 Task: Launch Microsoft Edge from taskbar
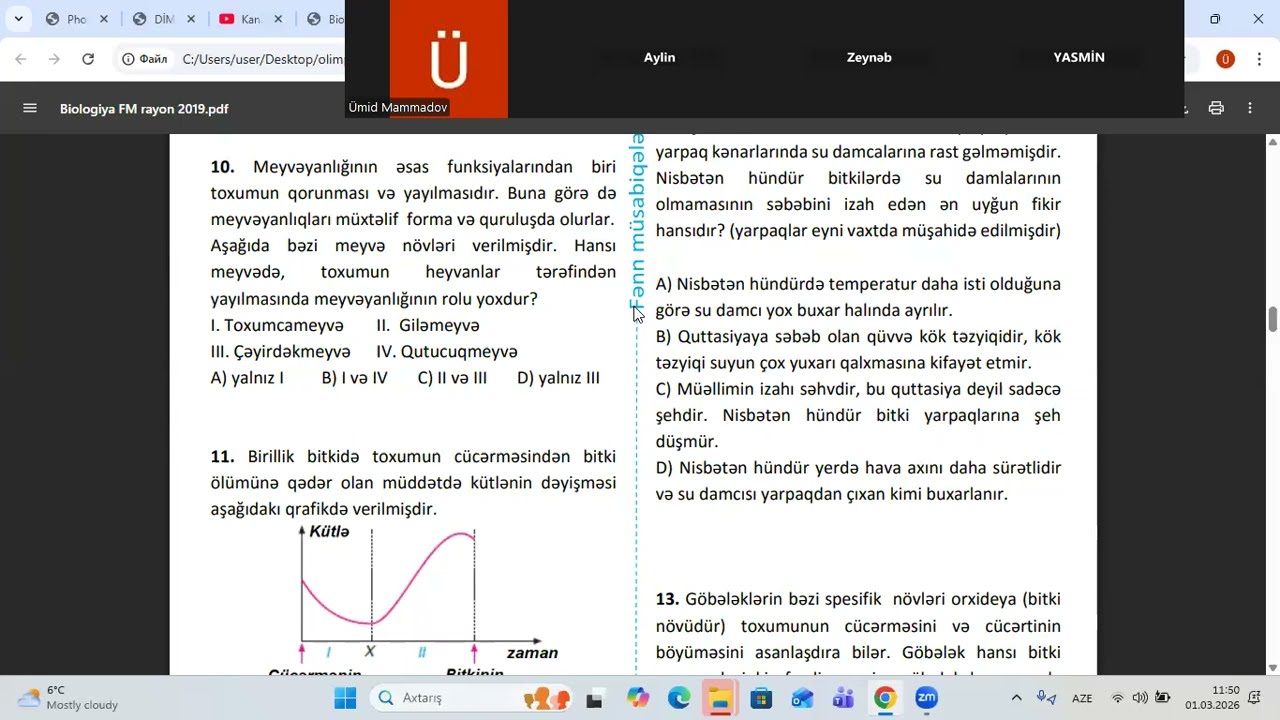tap(679, 698)
